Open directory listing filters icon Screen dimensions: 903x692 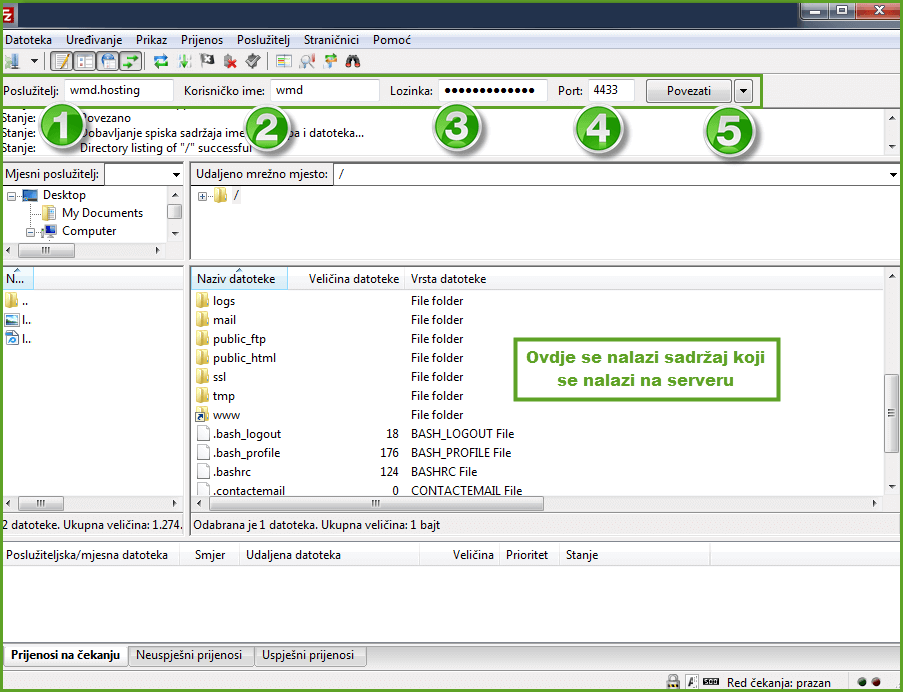(283, 61)
